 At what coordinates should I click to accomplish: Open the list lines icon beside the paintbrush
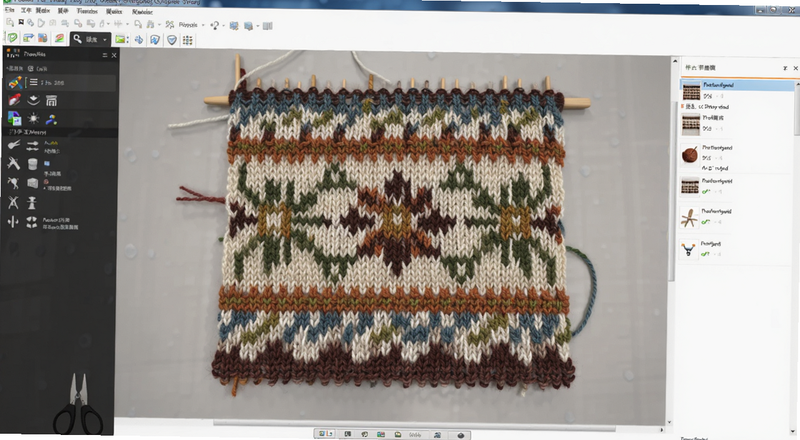click(x=33, y=82)
